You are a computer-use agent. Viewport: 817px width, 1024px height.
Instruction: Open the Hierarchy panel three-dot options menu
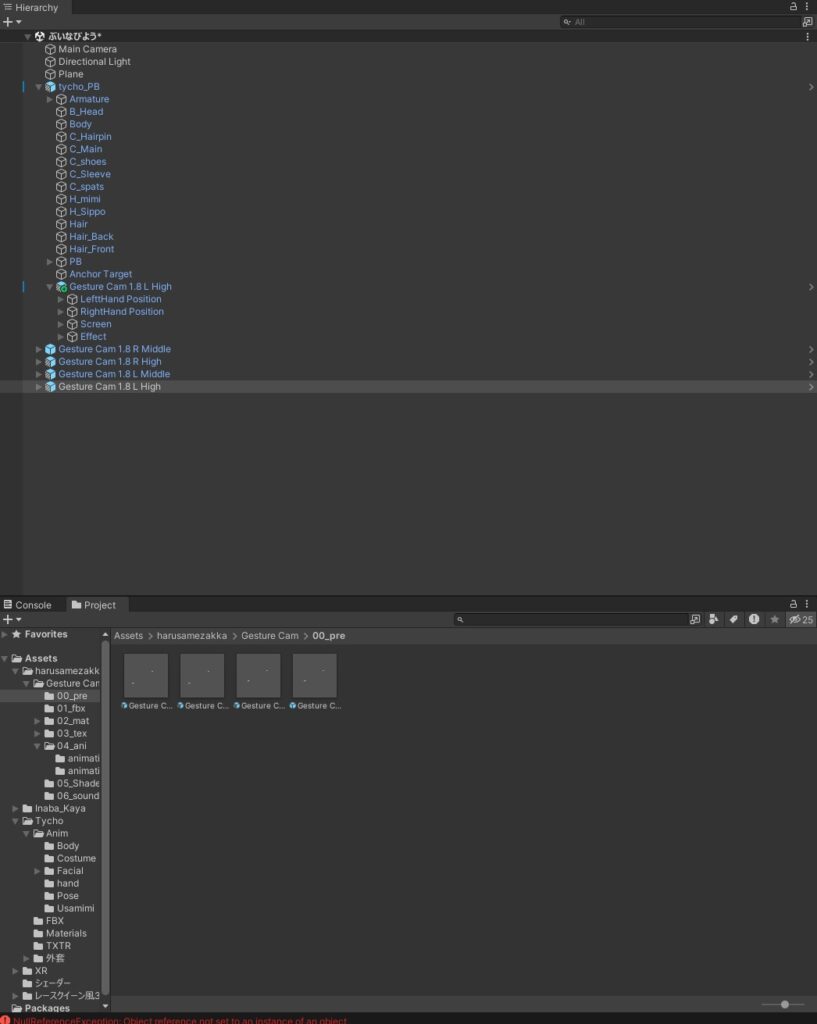[x=807, y=7]
